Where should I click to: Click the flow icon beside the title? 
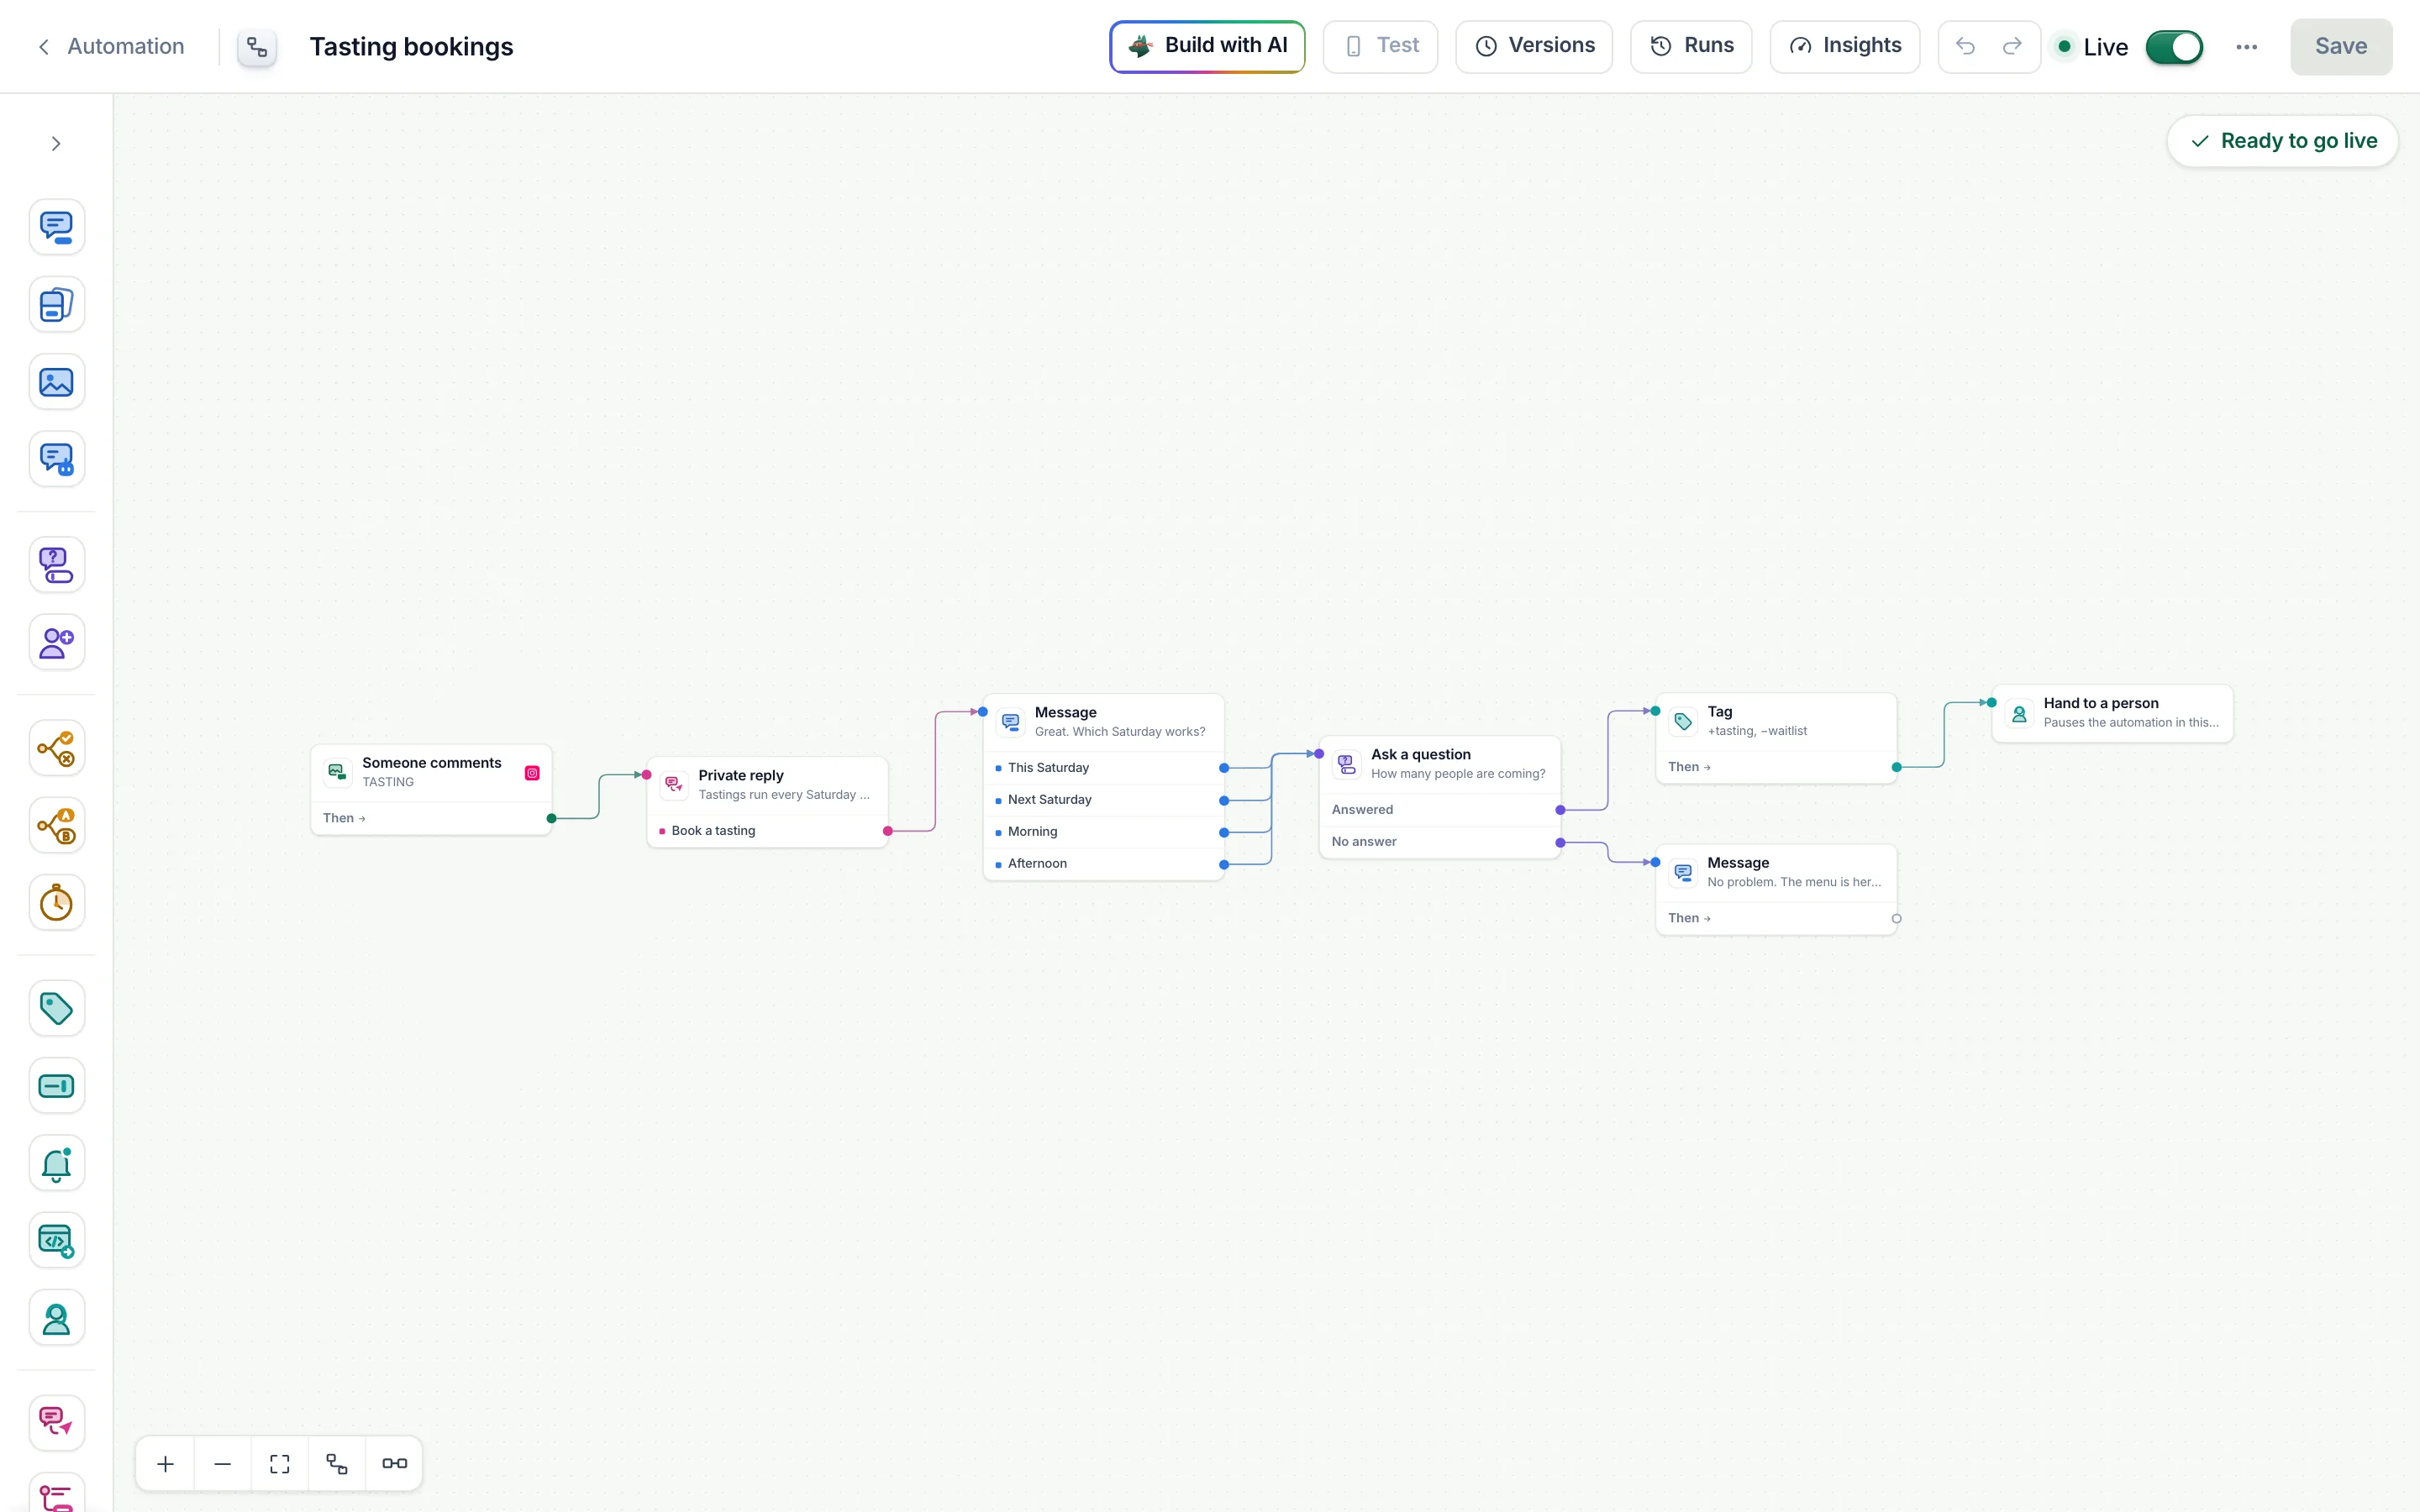(257, 47)
